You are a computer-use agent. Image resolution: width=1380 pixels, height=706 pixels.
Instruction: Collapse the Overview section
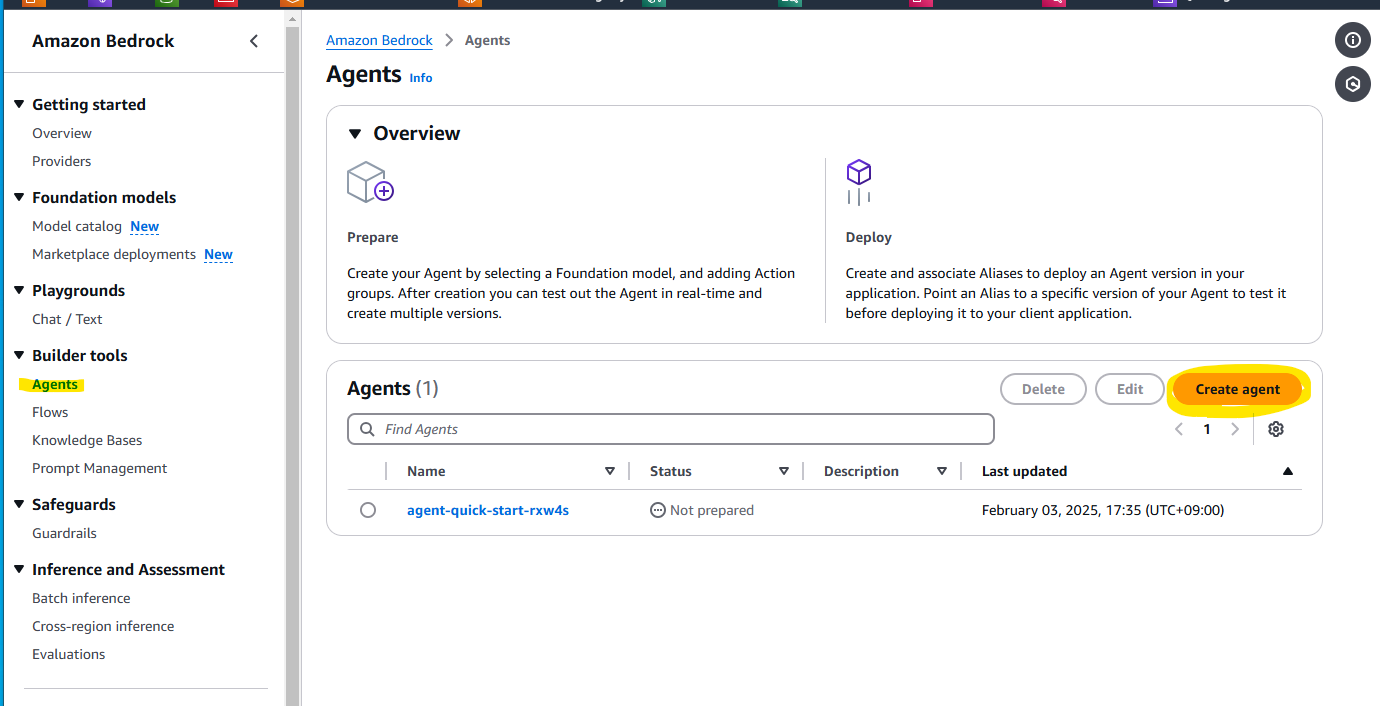(355, 133)
